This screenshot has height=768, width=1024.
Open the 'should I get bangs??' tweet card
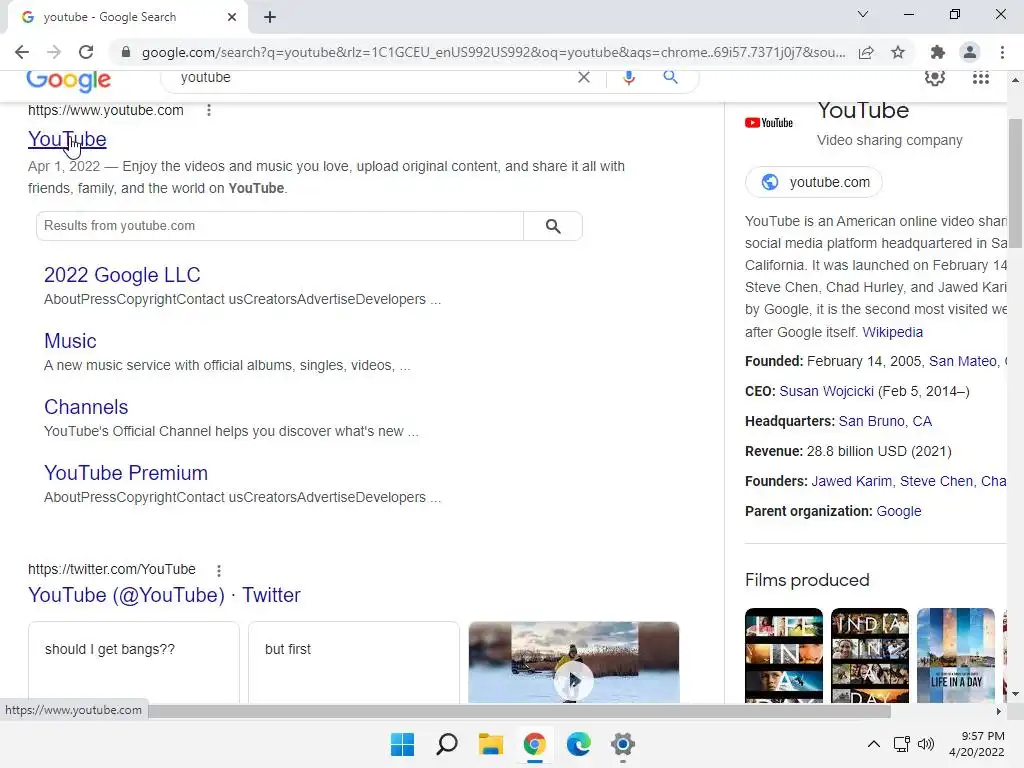tap(134, 662)
